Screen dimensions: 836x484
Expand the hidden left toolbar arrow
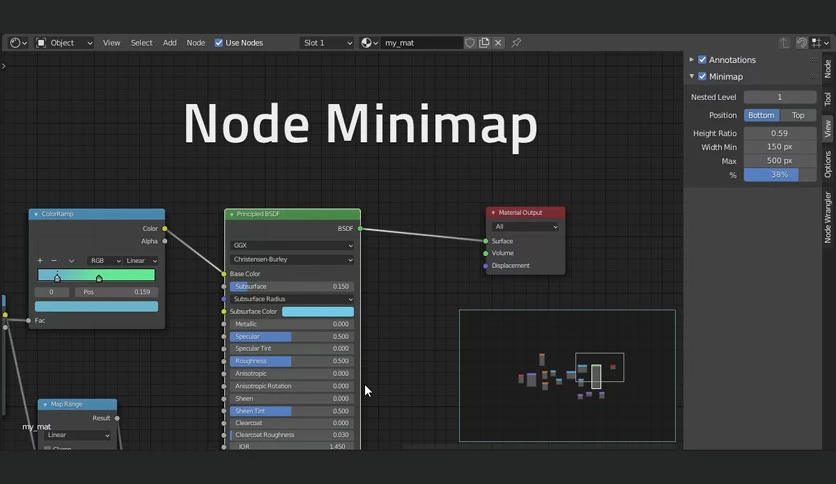click(x=4, y=66)
